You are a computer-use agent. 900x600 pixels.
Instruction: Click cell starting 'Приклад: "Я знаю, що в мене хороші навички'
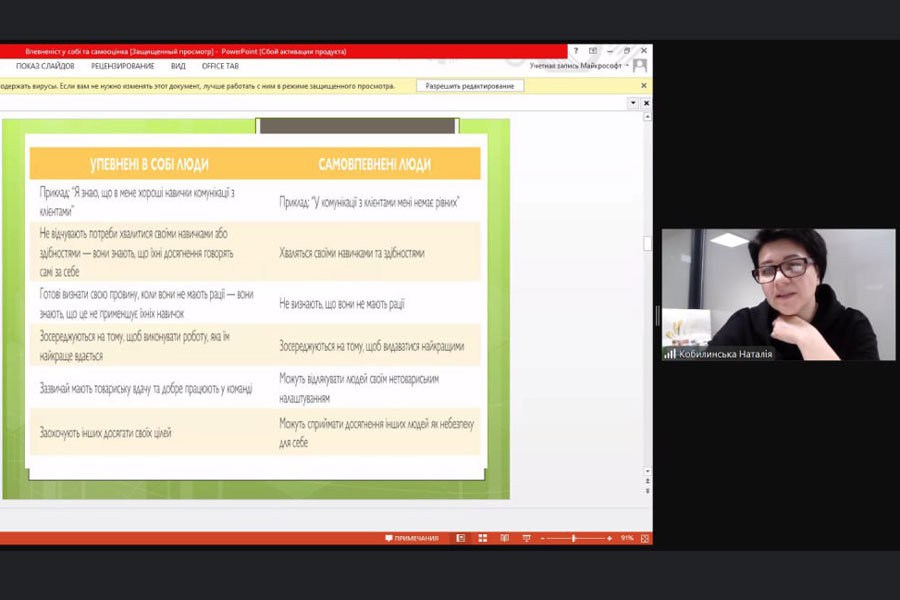coord(149,202)
